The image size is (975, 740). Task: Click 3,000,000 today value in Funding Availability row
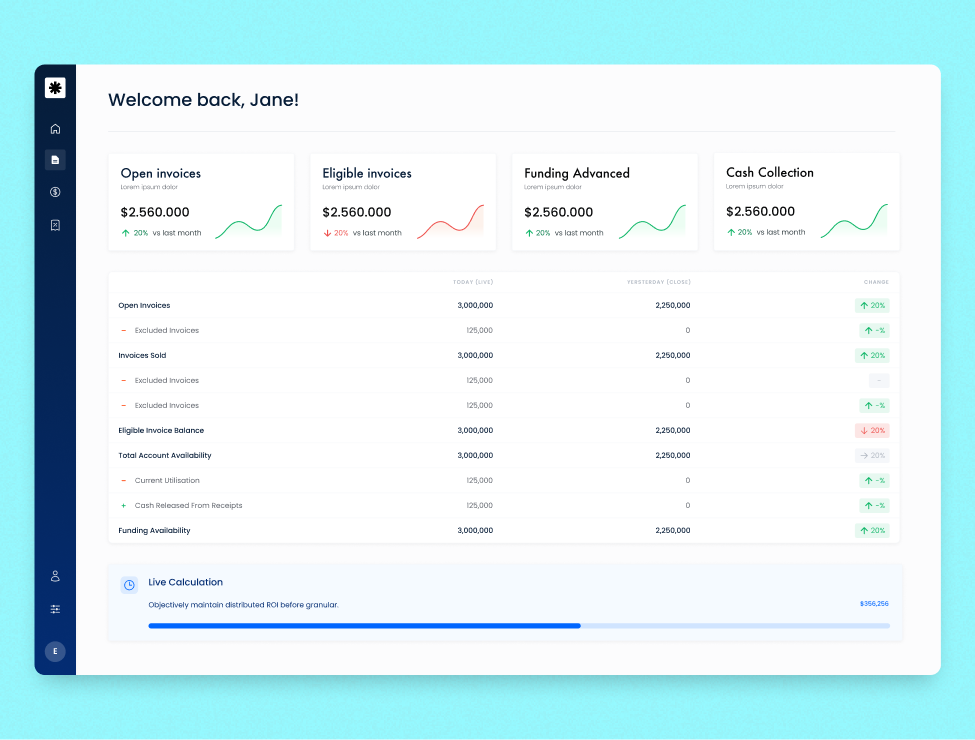tap(475, 530)
